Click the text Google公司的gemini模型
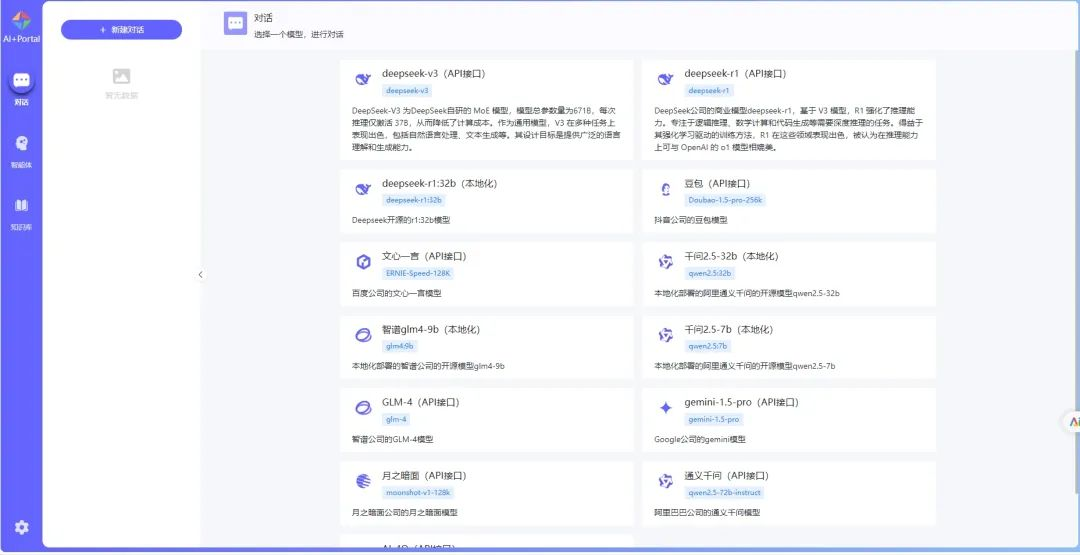Screen dimensions: 1080x555 click(x=699, y=439)
